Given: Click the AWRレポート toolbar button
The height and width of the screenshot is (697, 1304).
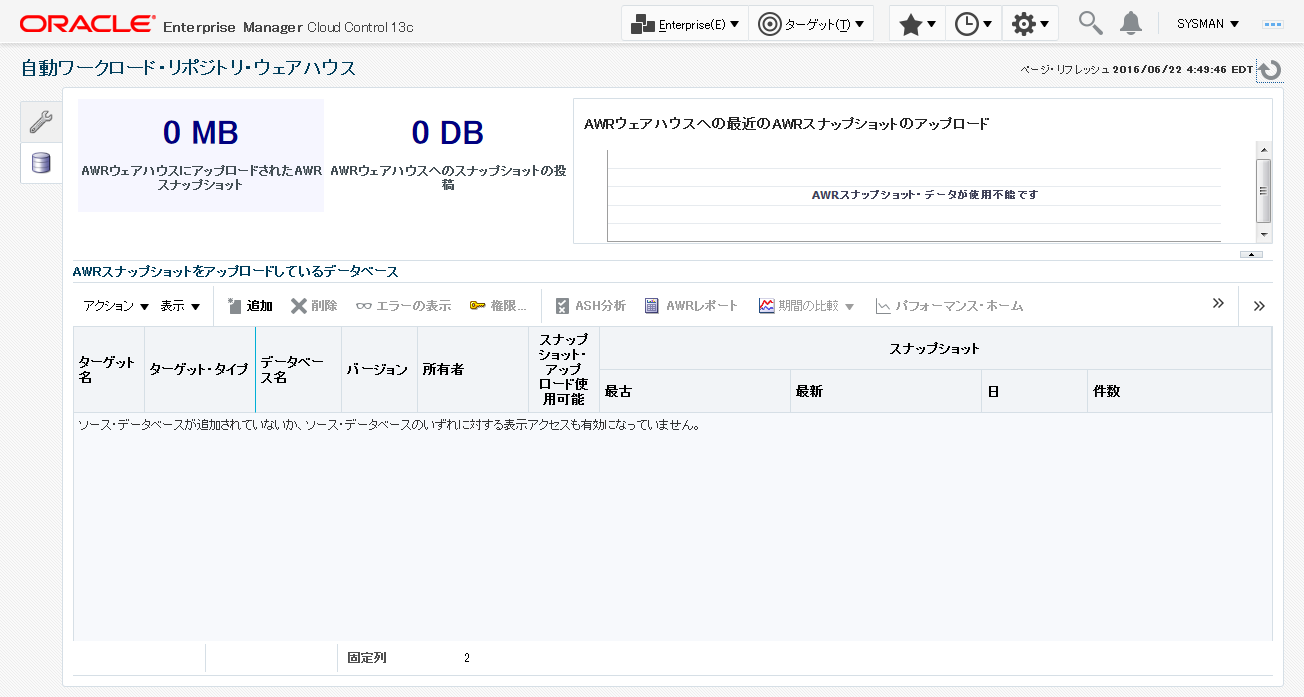Looking at the screenshot, I should click(690, 306).
